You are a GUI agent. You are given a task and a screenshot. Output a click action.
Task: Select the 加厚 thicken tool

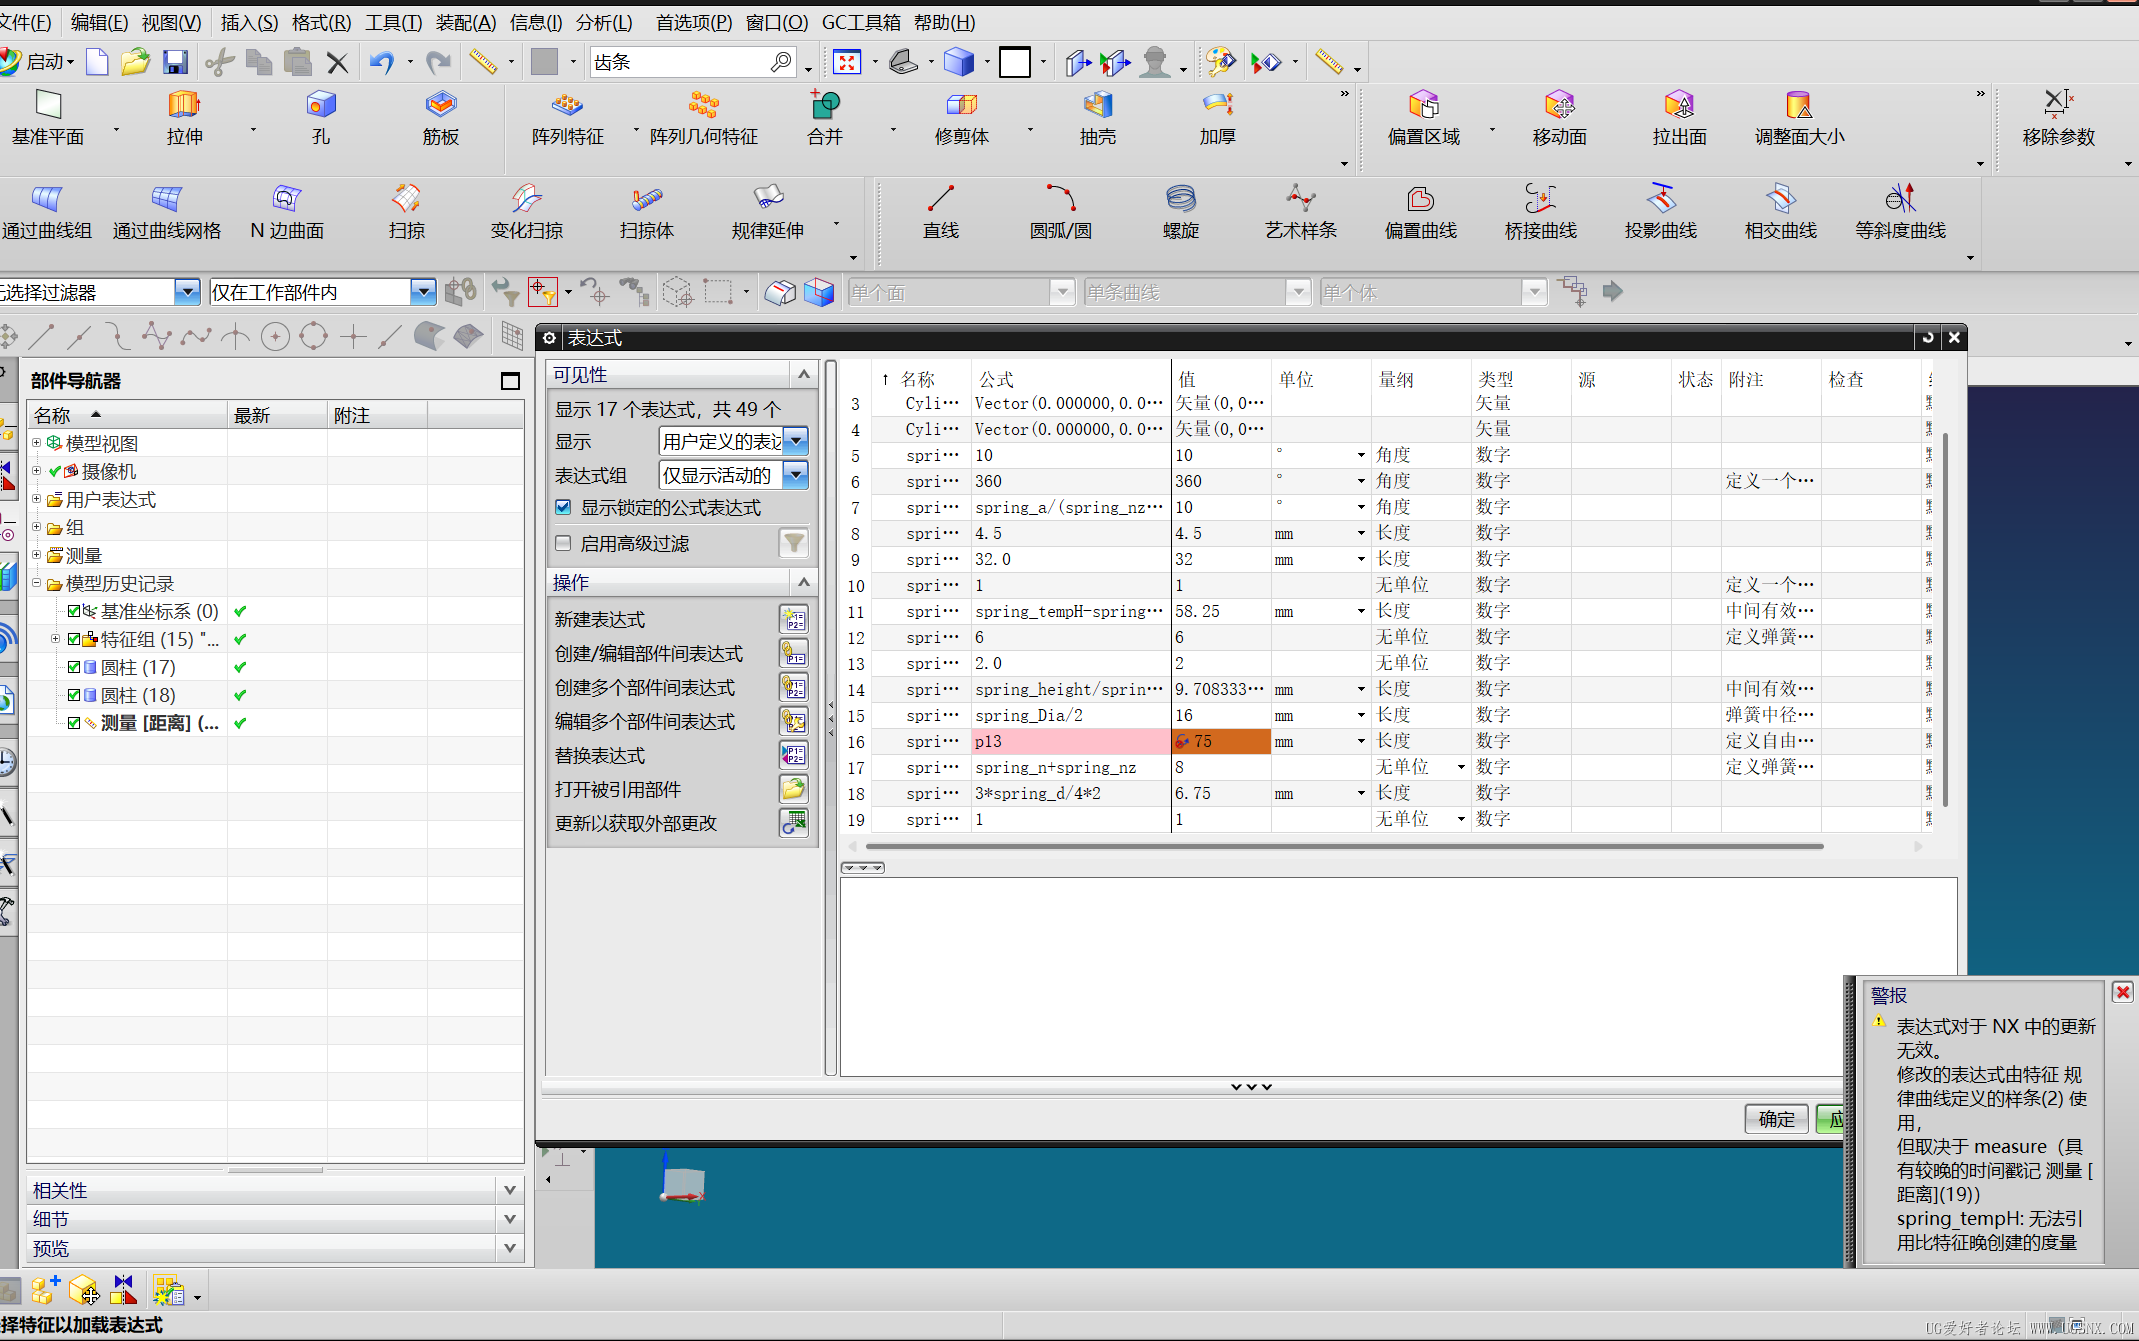[x=1217, y=118]
